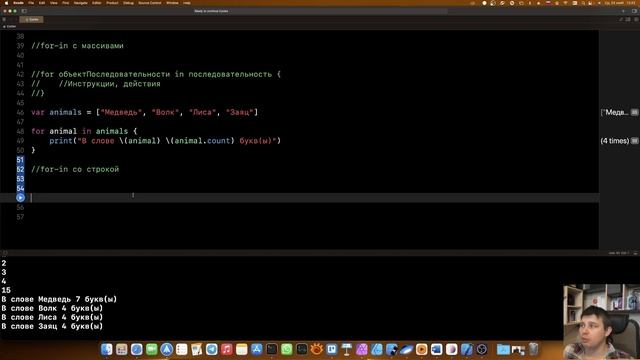The image size is (640, 360).
Task: Open the Help menu
Action: 187,3
